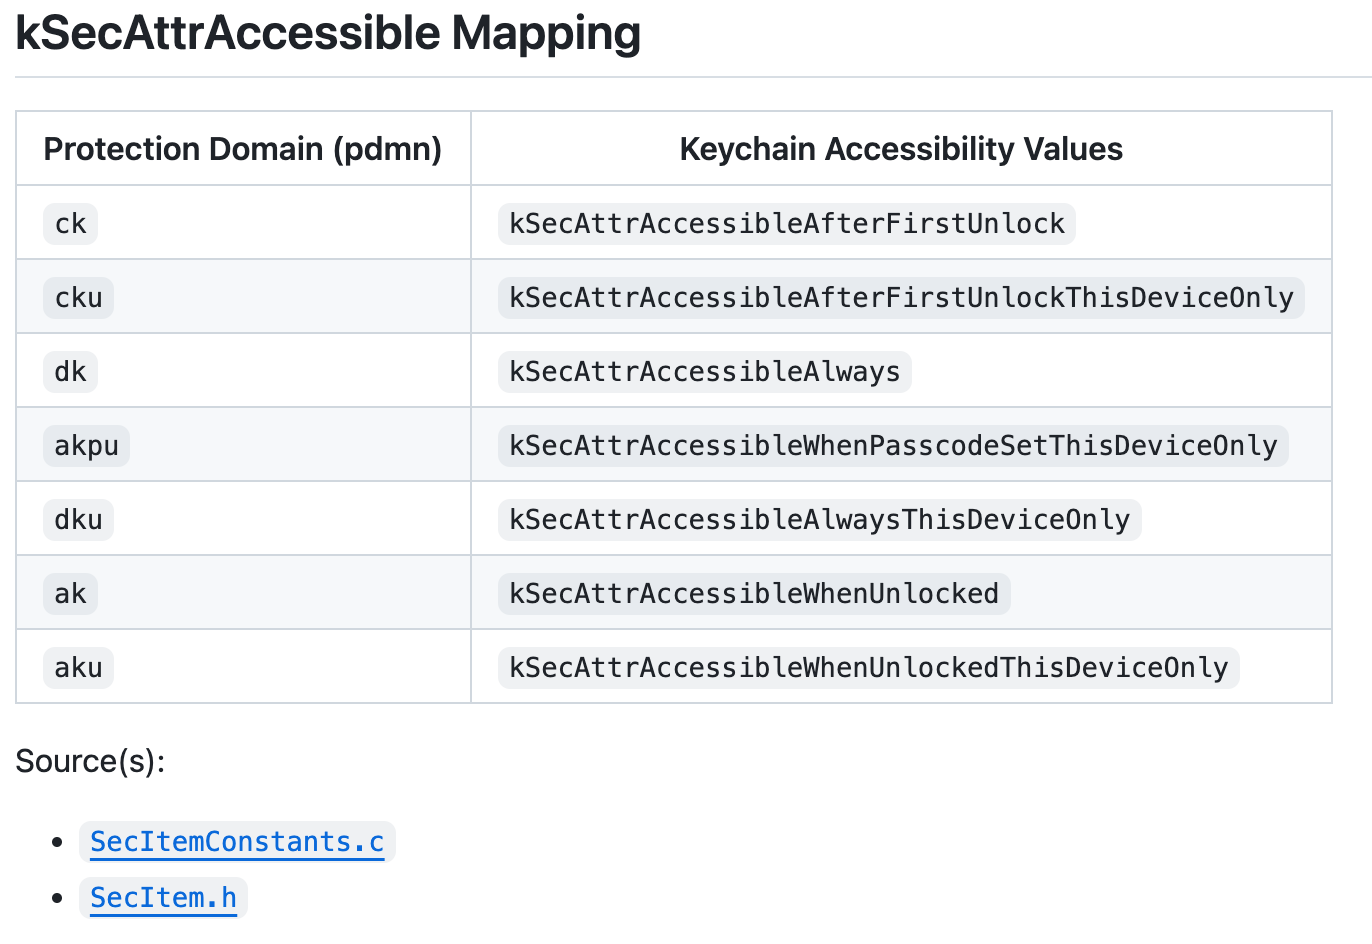Screen dimensions: 1372x944
Task: Click the 'Source(s):' label
Action: [x=90, y=761]
